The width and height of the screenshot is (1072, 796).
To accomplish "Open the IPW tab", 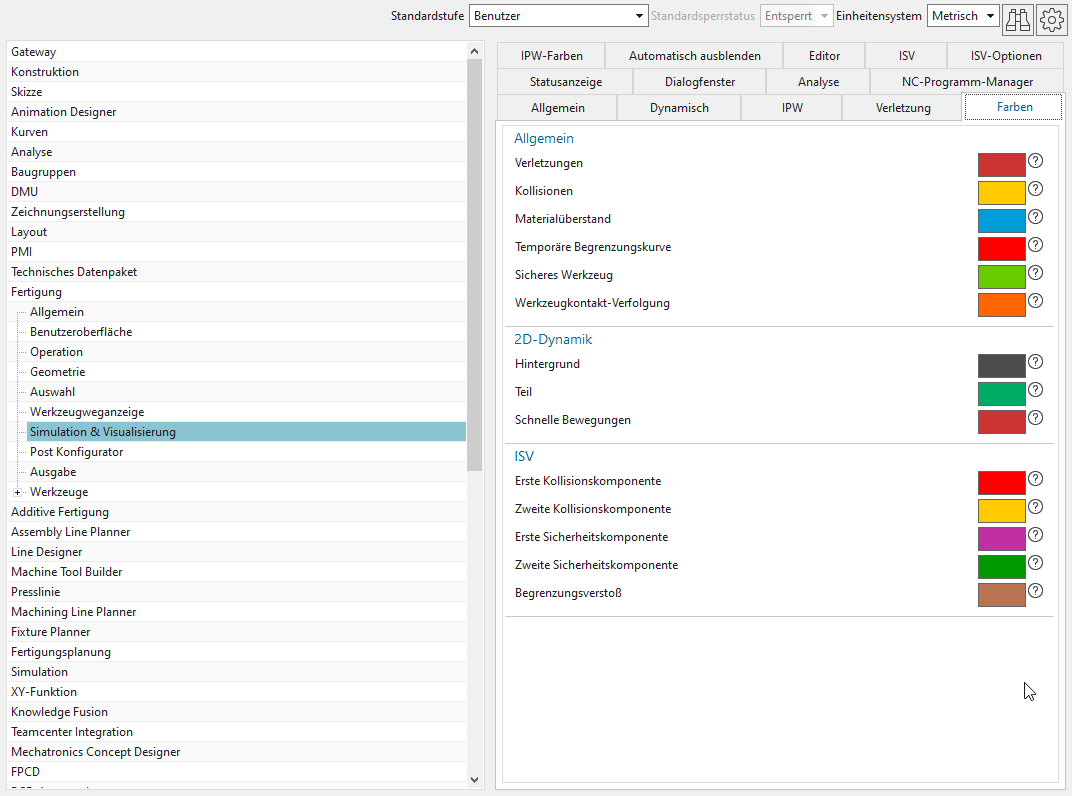I will 792,108.
